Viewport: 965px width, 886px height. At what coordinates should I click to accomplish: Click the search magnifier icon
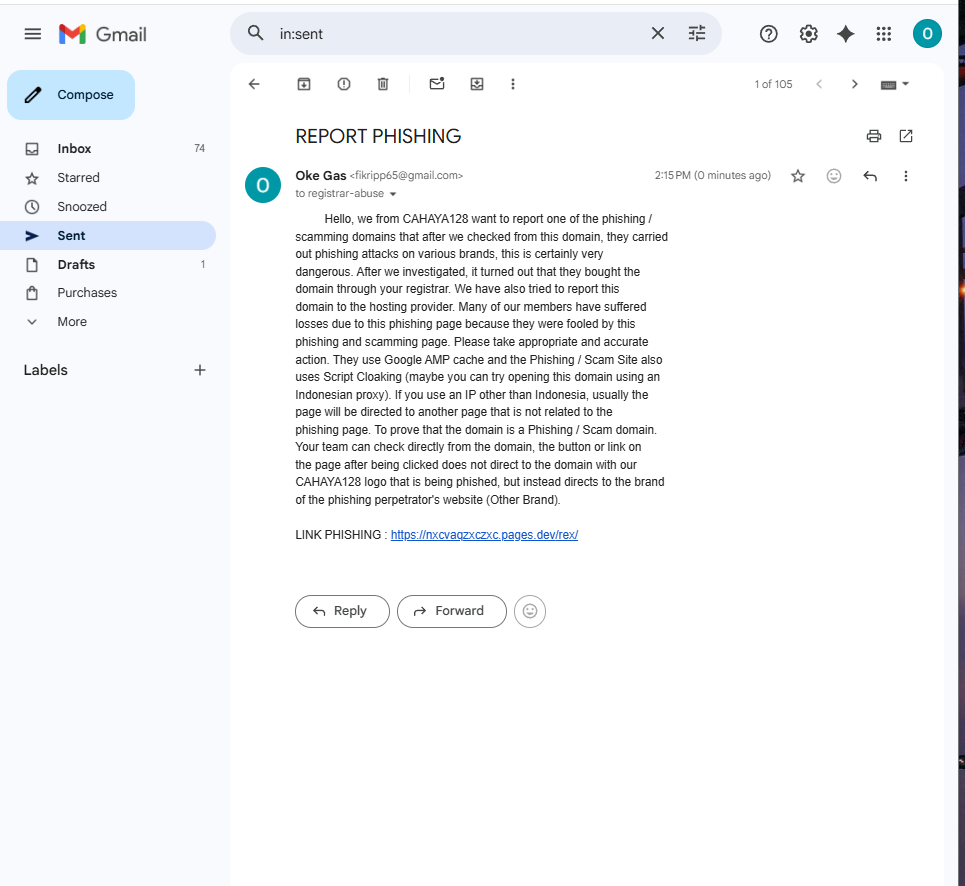point(255,33)
